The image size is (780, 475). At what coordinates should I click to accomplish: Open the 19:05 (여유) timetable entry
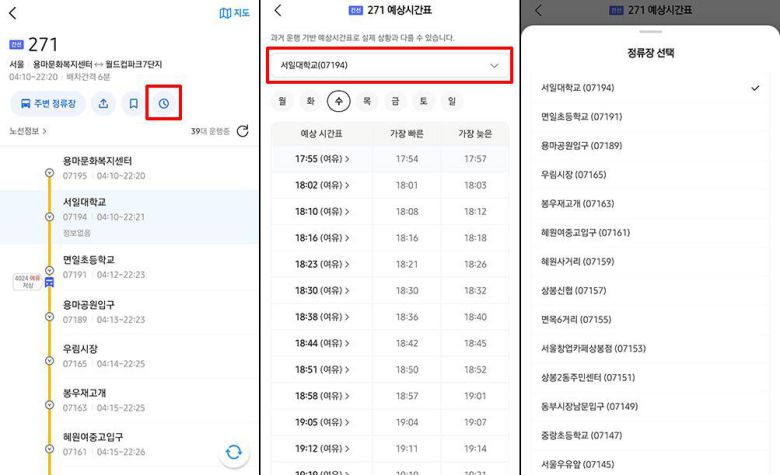coord(322,422)
